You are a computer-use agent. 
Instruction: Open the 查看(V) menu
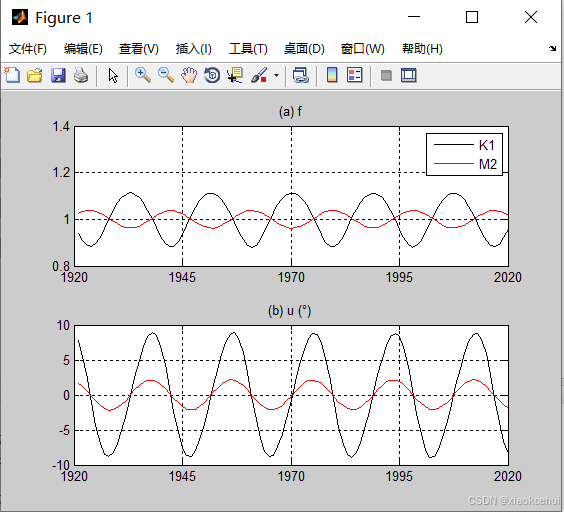[139, 49]
